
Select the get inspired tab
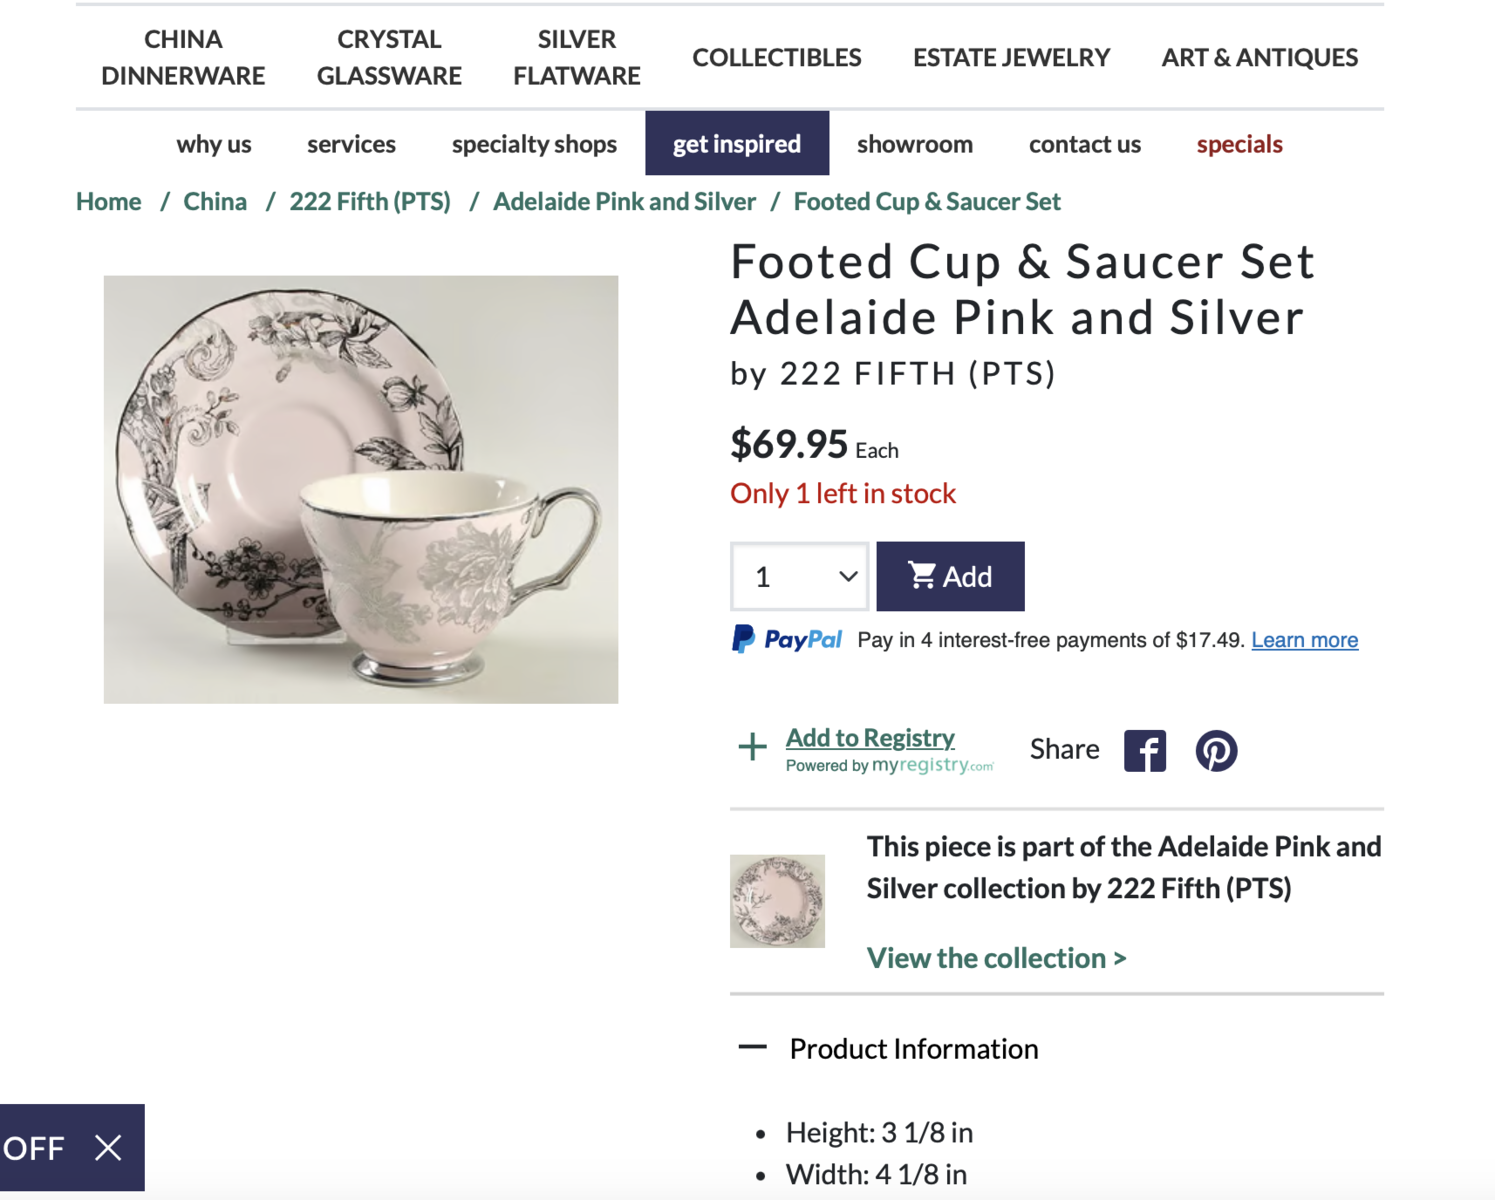click(x=737, y=144)
